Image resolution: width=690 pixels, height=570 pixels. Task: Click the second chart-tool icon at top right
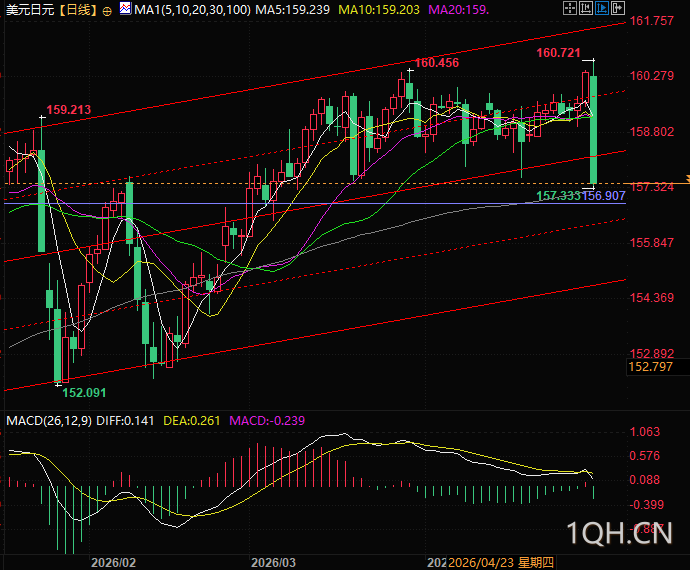[x=586, y=8]
